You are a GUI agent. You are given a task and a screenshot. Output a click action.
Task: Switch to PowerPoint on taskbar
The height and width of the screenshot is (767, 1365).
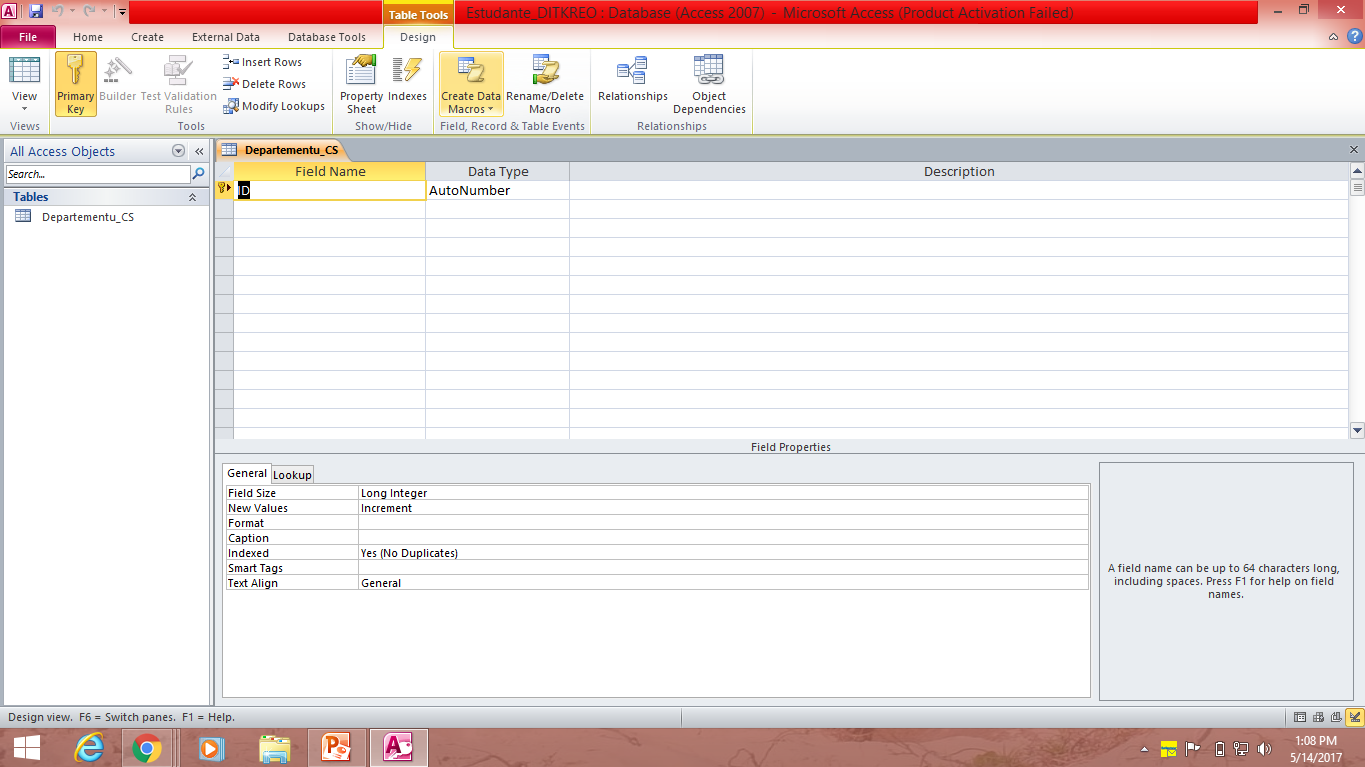click(x=336, y=748)
